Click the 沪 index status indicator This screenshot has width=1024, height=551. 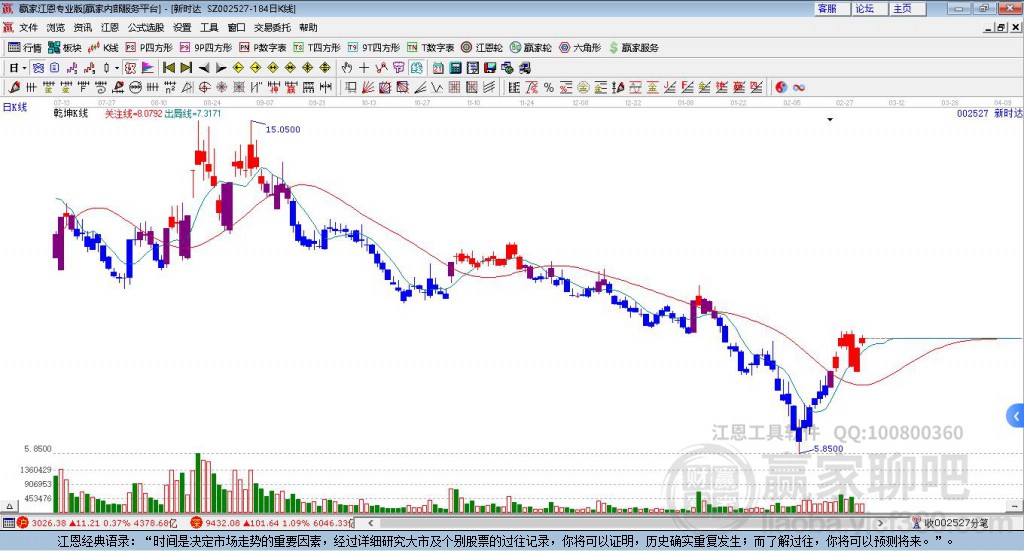click(23, 523)
